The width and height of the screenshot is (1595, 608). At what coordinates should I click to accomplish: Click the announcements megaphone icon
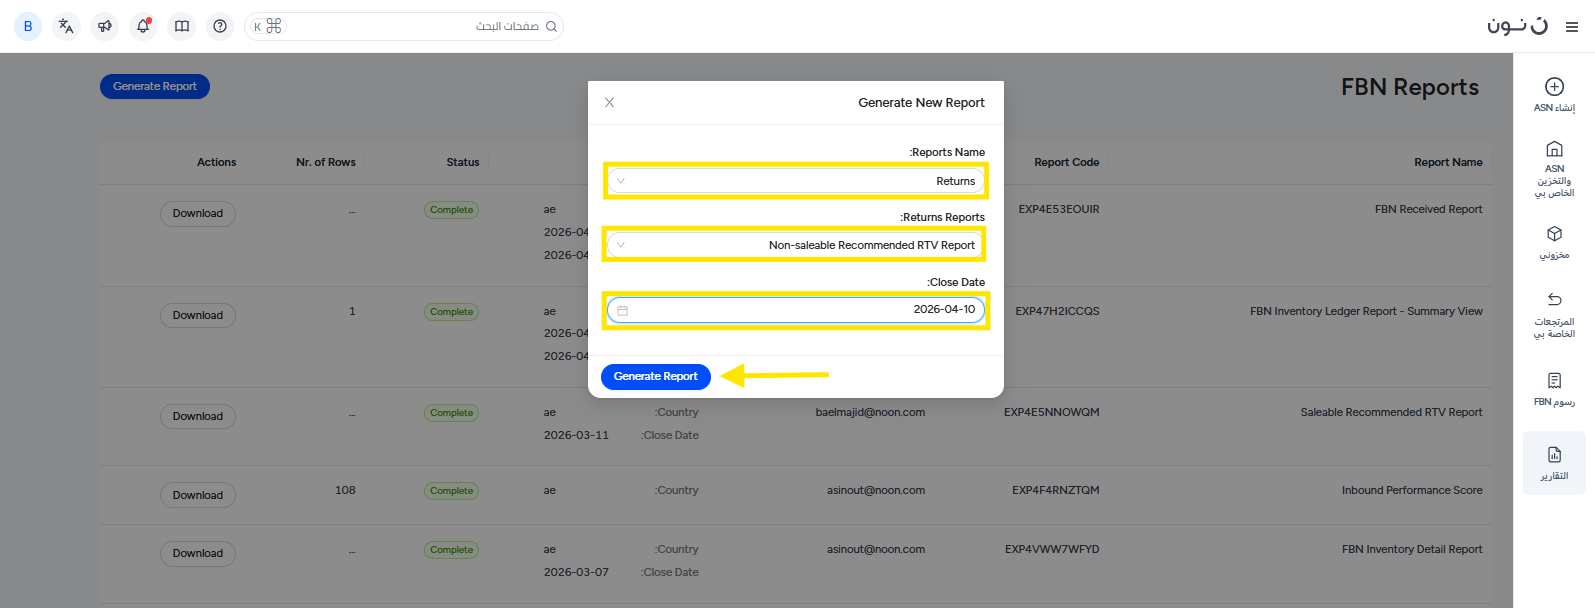pos(105,26)
